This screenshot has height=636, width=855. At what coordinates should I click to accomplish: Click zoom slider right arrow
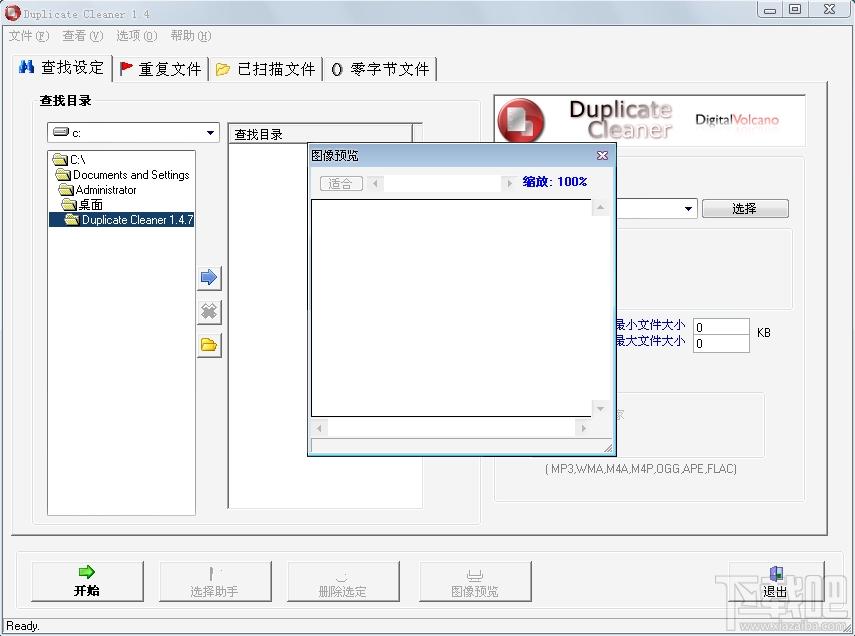pyautogui.click(x=509, y=183)
